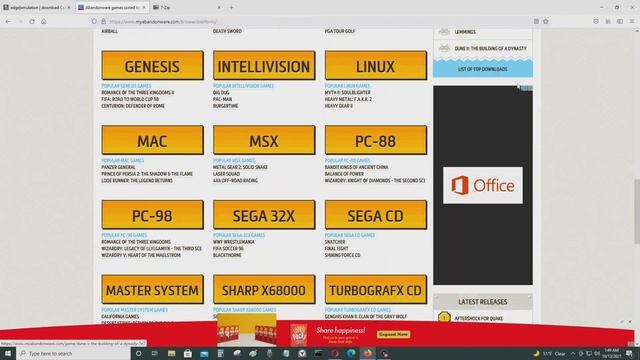The width and height of the screenshot is (640, 360).
Task: Open Shining Force CD link
Action: click(342, 255)
